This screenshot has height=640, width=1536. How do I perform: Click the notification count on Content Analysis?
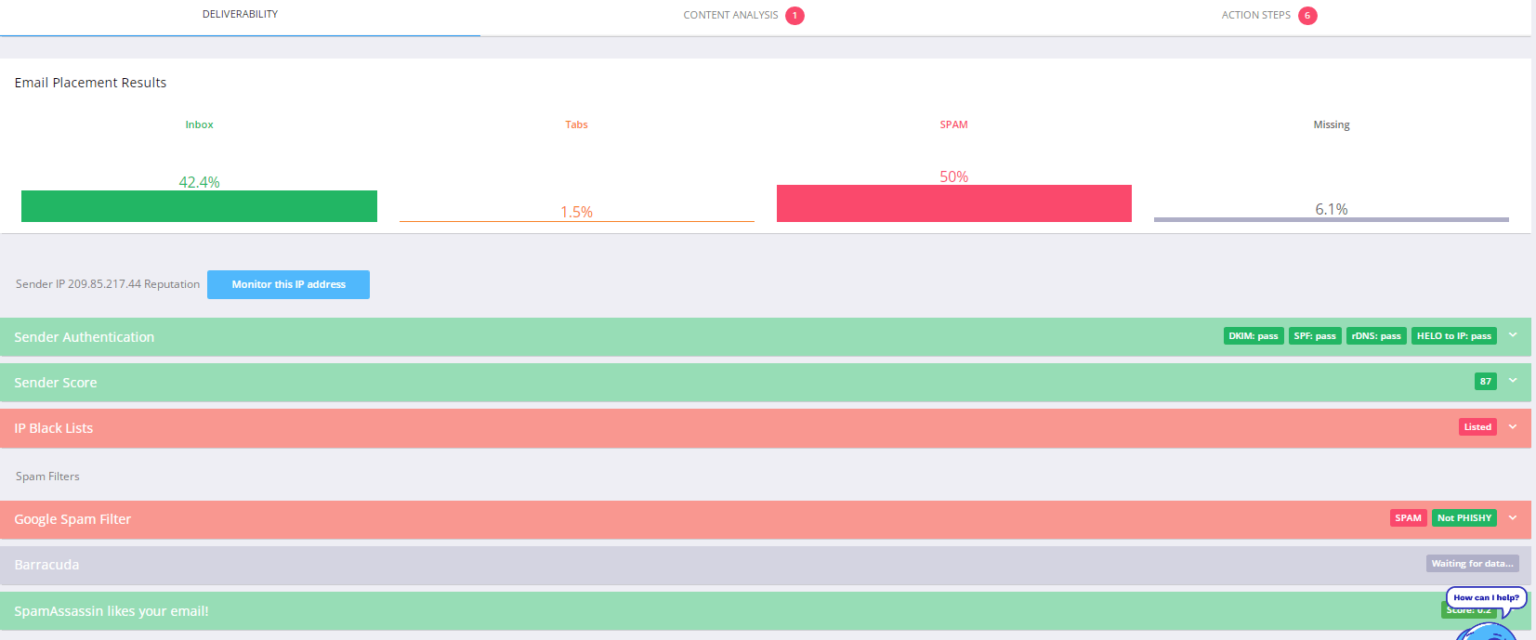(x=795, y=15)
